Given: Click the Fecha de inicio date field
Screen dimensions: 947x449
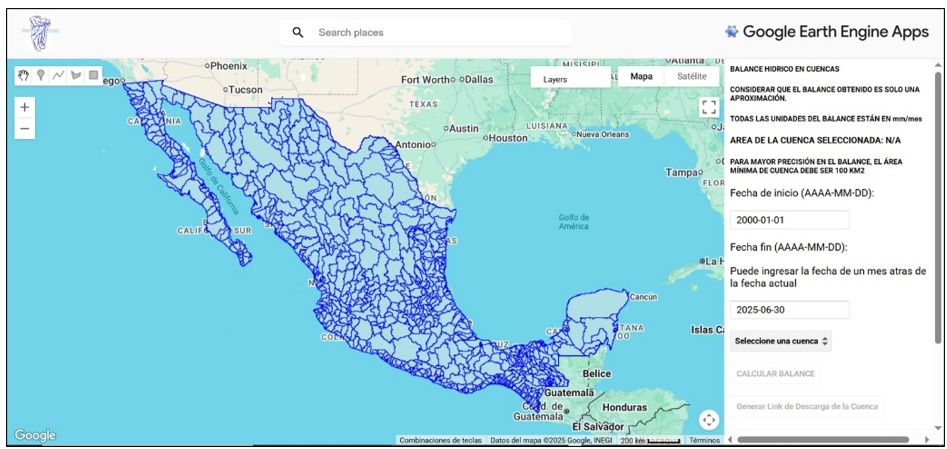Looking at the screenshot, I should tap(789, 220).
